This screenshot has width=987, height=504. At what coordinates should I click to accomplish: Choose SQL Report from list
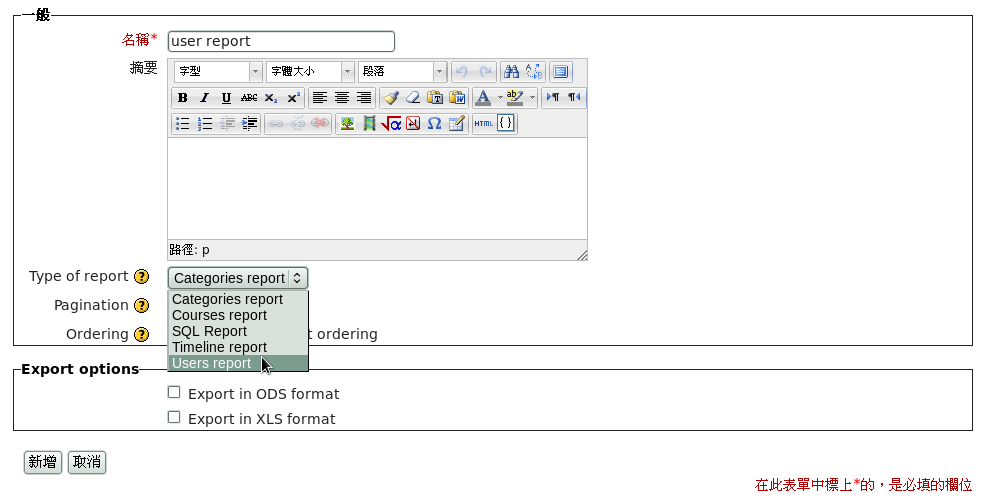pyautogui.click(x=209, y=331)
